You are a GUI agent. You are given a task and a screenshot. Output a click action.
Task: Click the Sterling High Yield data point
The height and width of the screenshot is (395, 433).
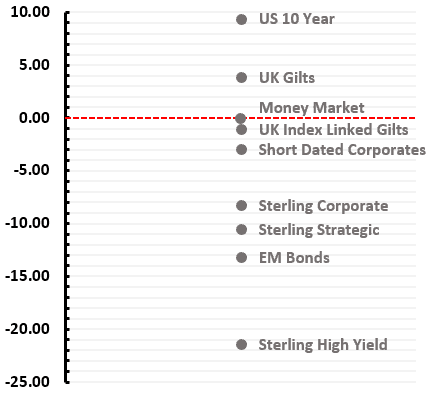(x=241, y=344)
